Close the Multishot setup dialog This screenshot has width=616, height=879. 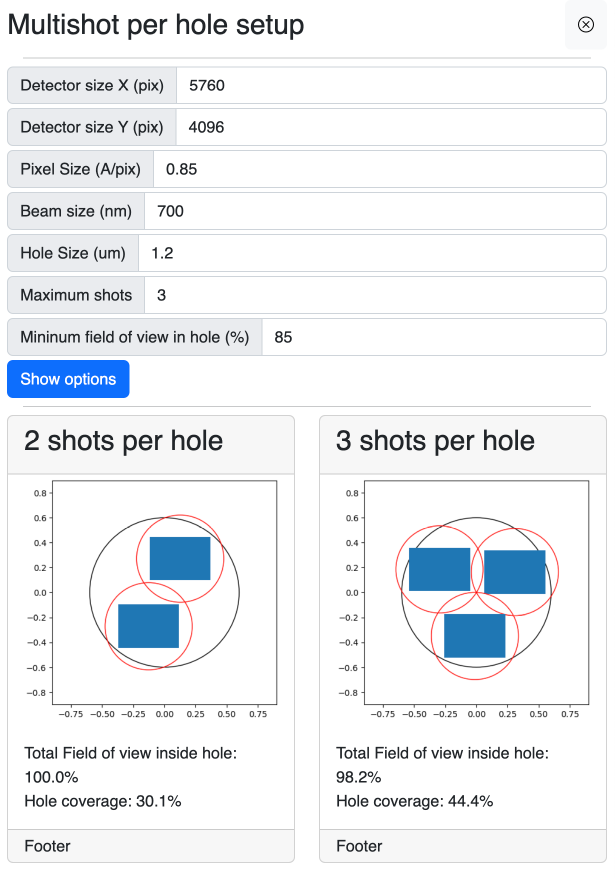coord(585,25)
